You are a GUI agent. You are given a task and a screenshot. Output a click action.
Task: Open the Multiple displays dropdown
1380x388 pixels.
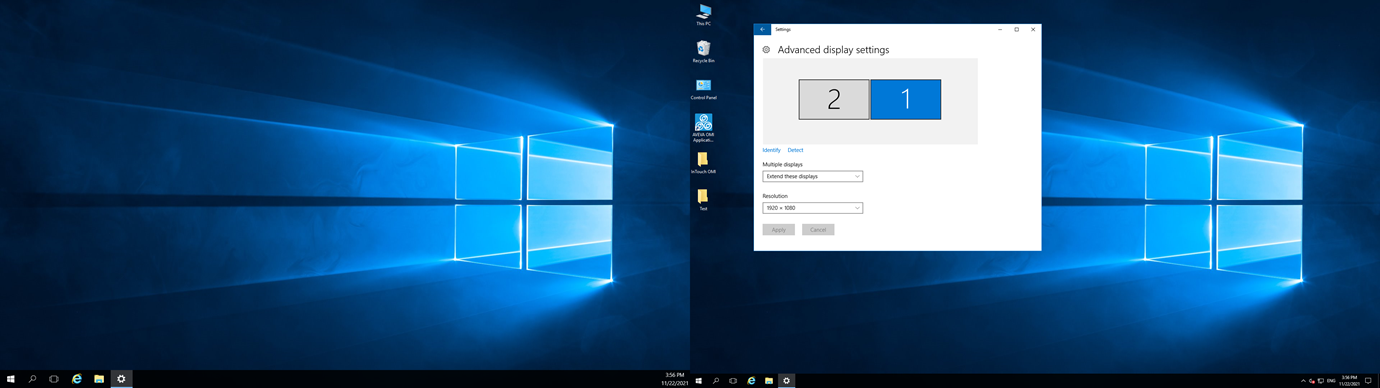(812, 176)
